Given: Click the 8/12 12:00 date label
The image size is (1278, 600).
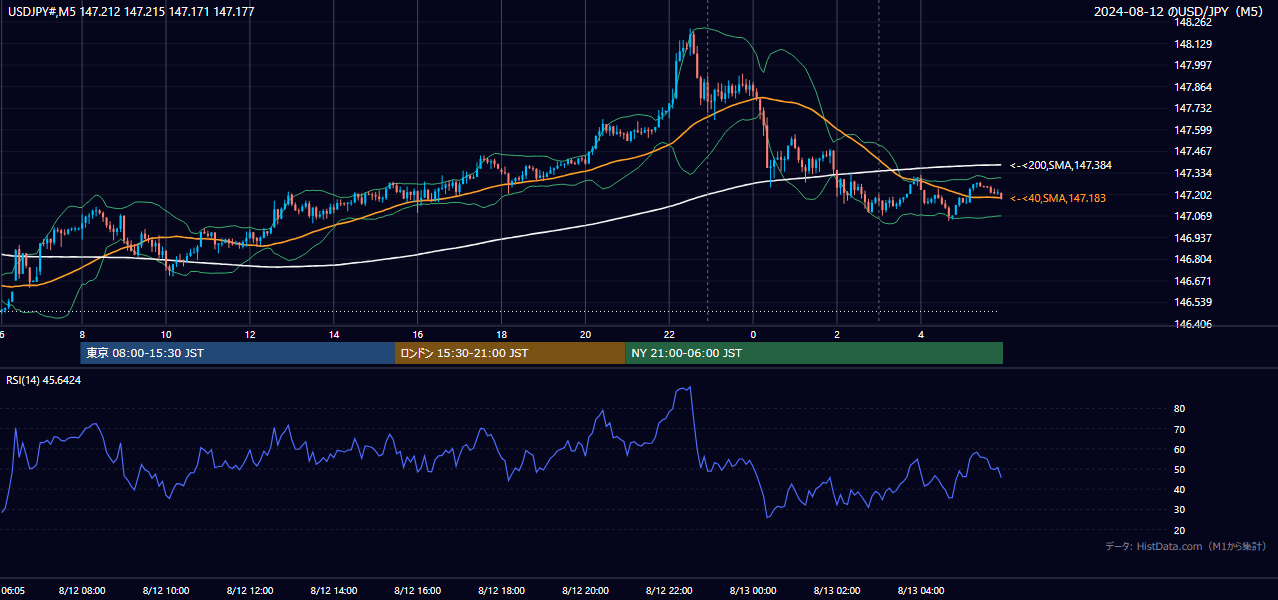Looking at the screenshot, I should click(250, 590).
